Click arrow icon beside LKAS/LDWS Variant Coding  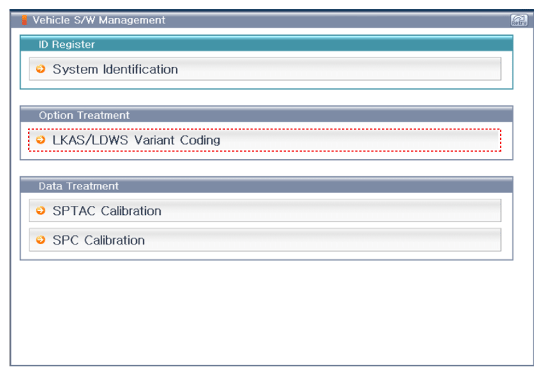41,140
